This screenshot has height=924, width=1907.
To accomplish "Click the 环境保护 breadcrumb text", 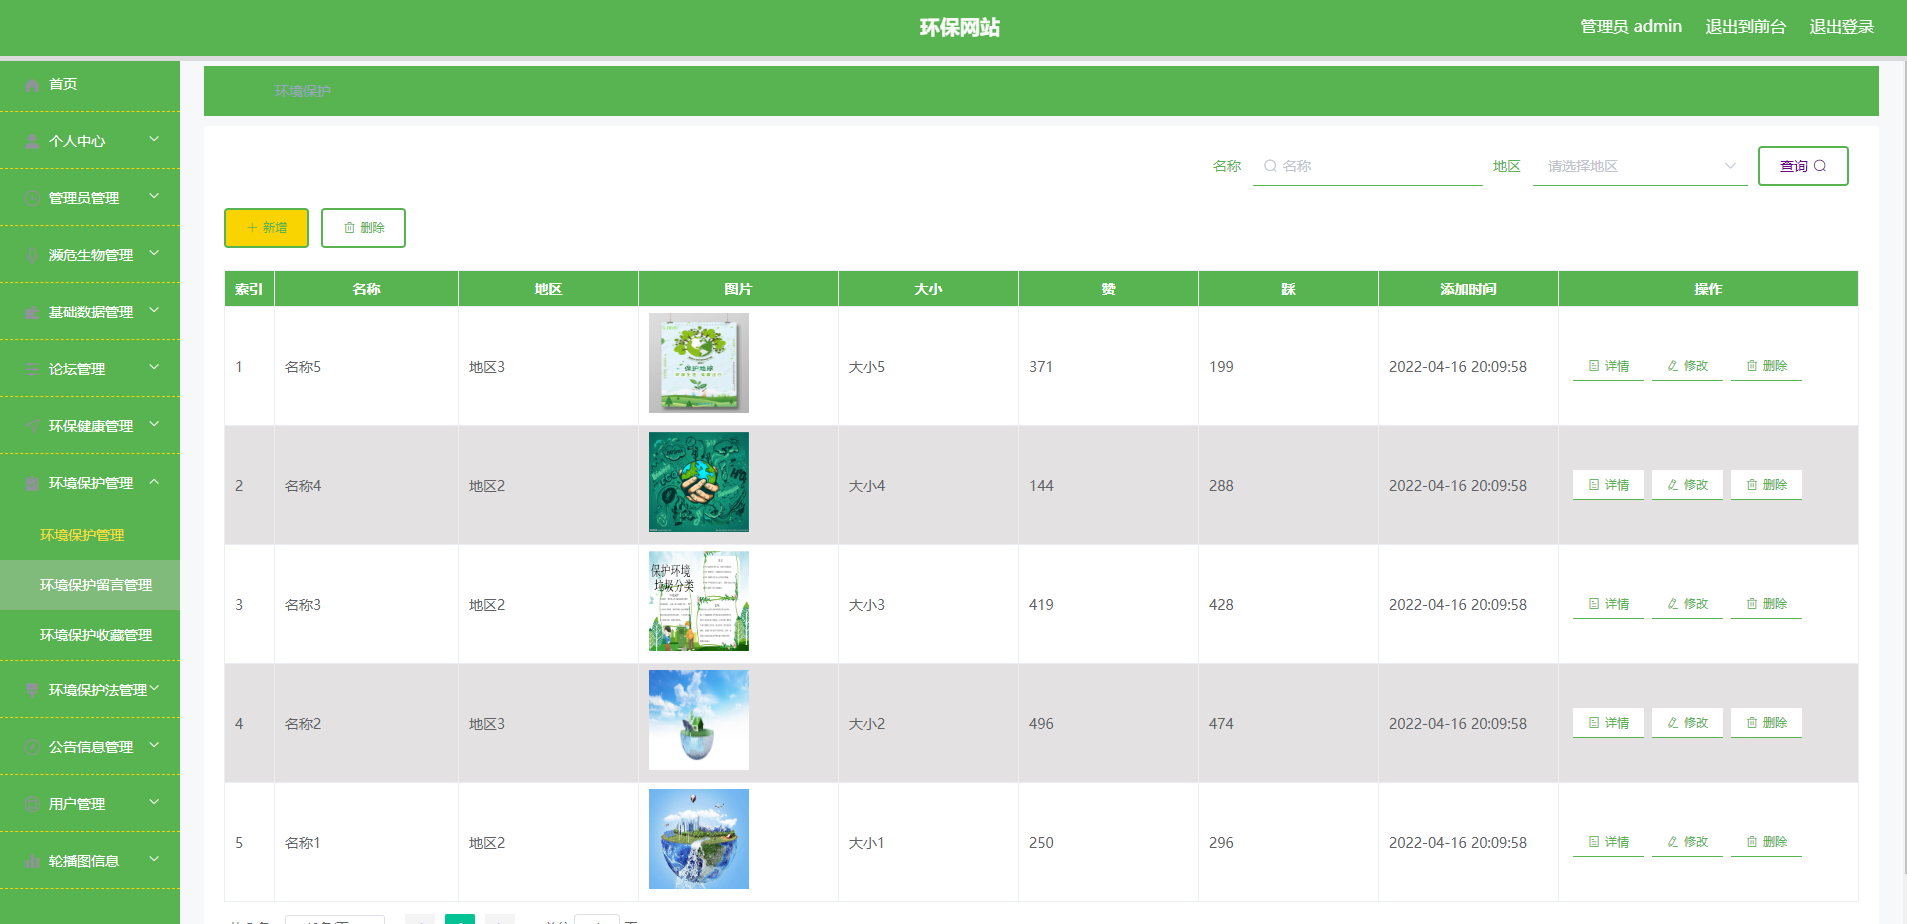I will (x=303, y=91).
